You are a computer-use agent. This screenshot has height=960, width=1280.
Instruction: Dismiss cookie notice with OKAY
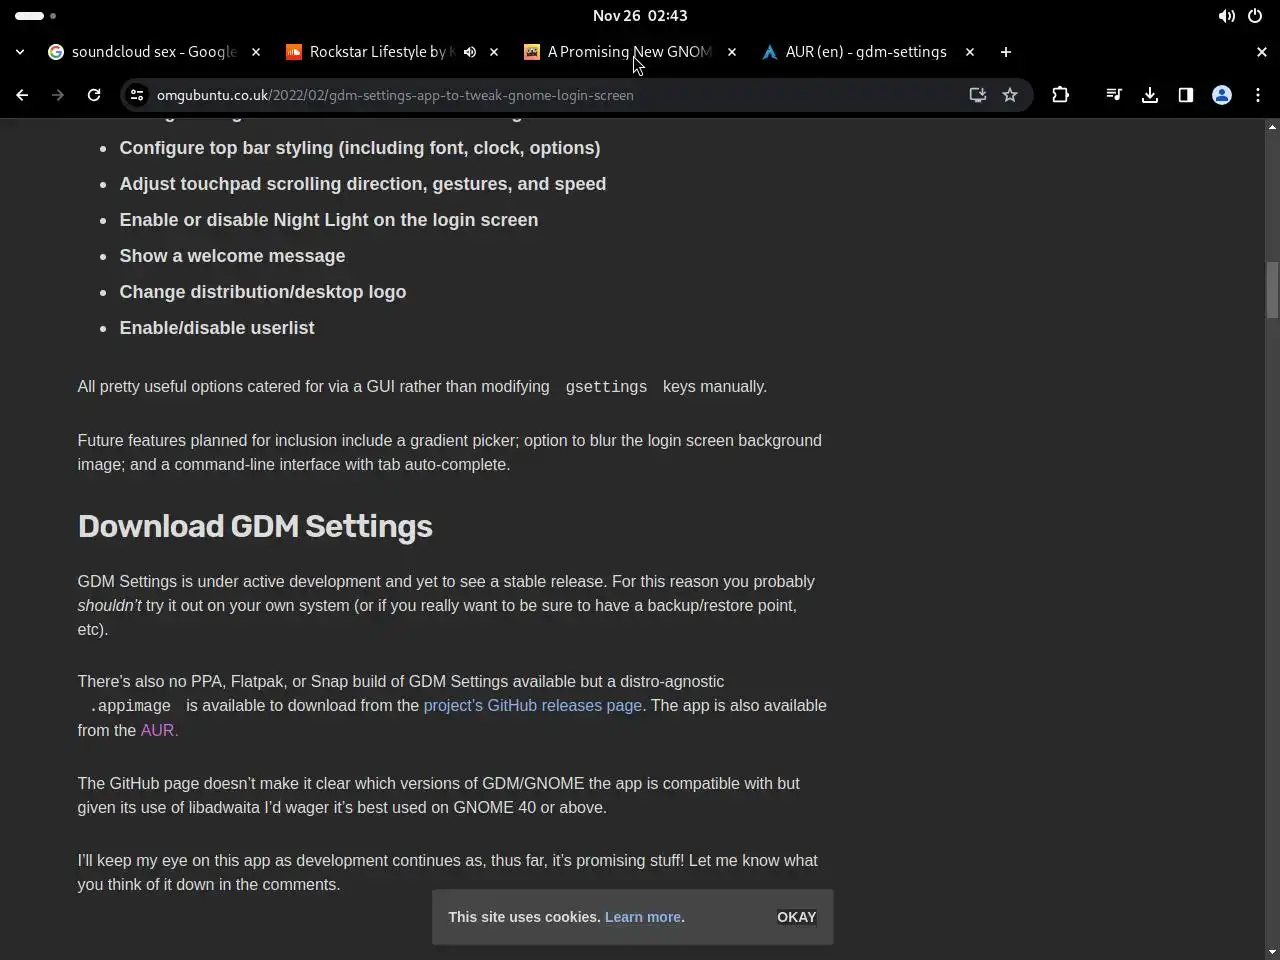pyautogui.click(x=797, y=917)
